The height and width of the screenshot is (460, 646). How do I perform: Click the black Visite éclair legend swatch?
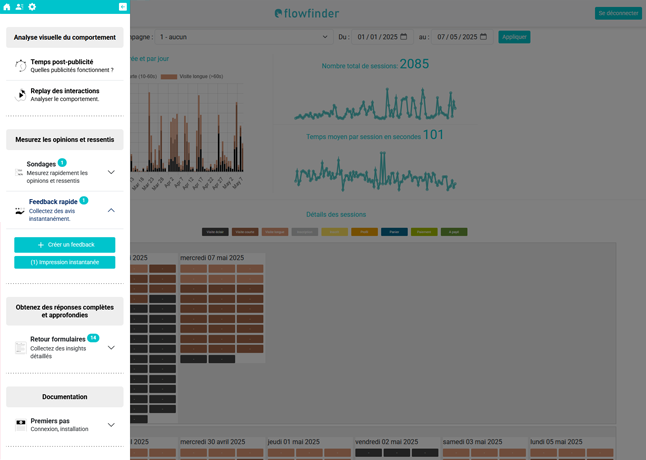click(215, 232)
